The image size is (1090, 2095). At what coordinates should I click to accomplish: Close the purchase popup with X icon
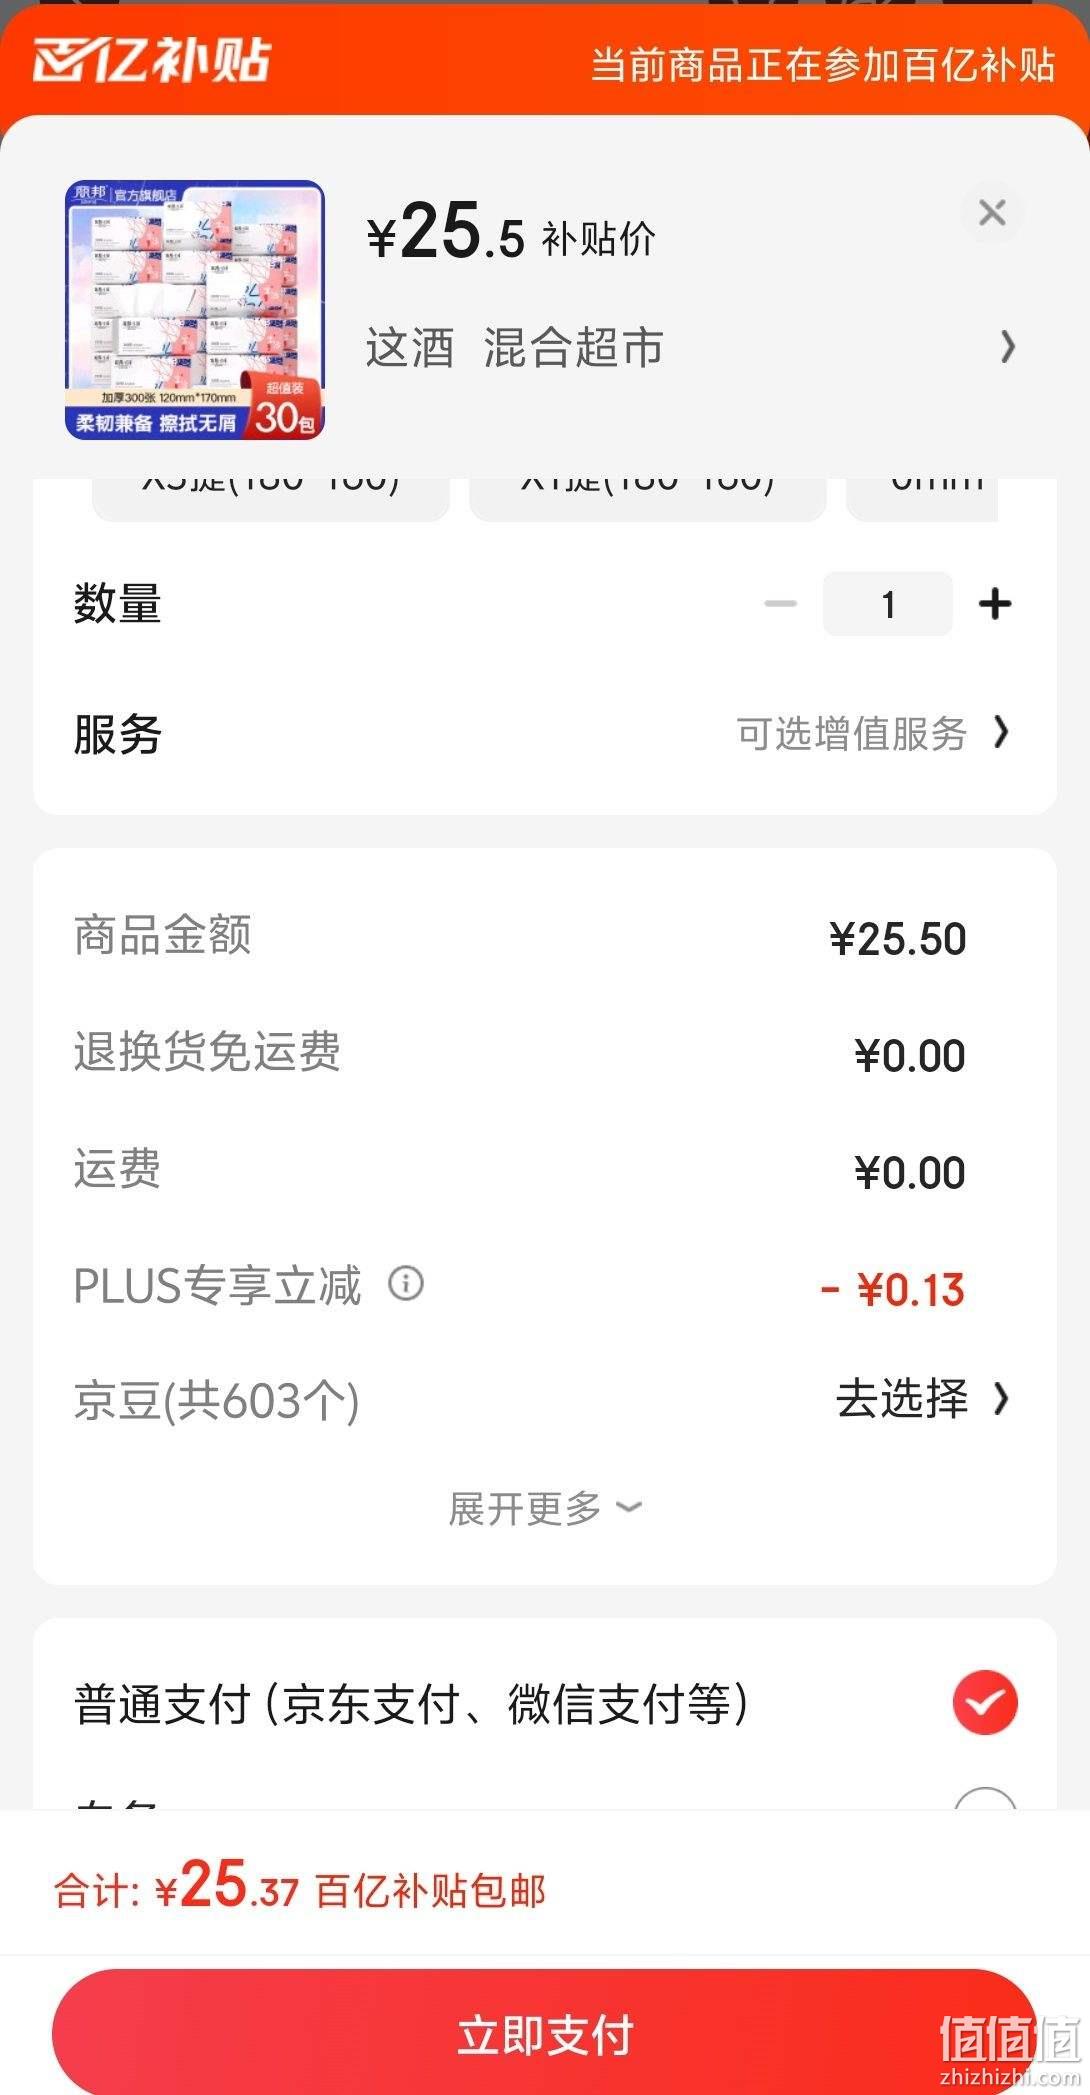point(992,212)
